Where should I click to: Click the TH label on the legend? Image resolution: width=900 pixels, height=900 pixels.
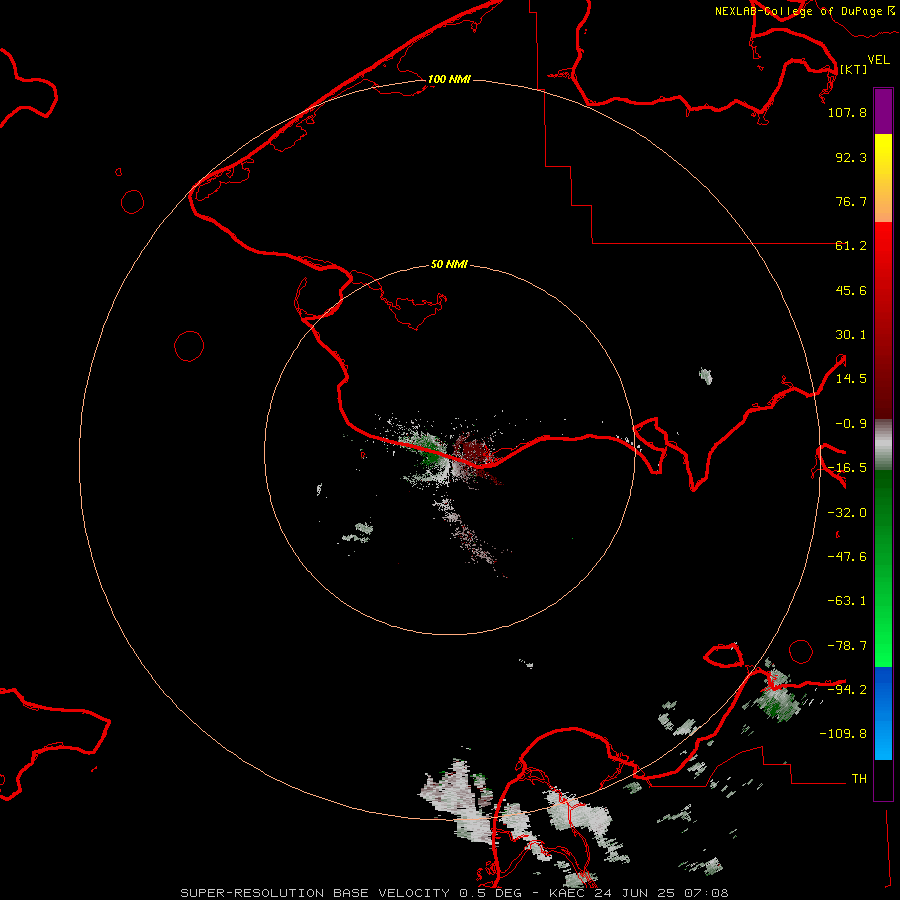[x=859, y=779]
